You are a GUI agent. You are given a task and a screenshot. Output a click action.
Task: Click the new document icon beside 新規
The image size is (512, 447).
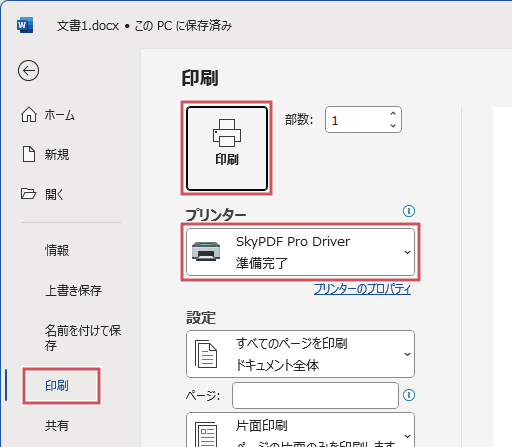click(x=29, y=154)
